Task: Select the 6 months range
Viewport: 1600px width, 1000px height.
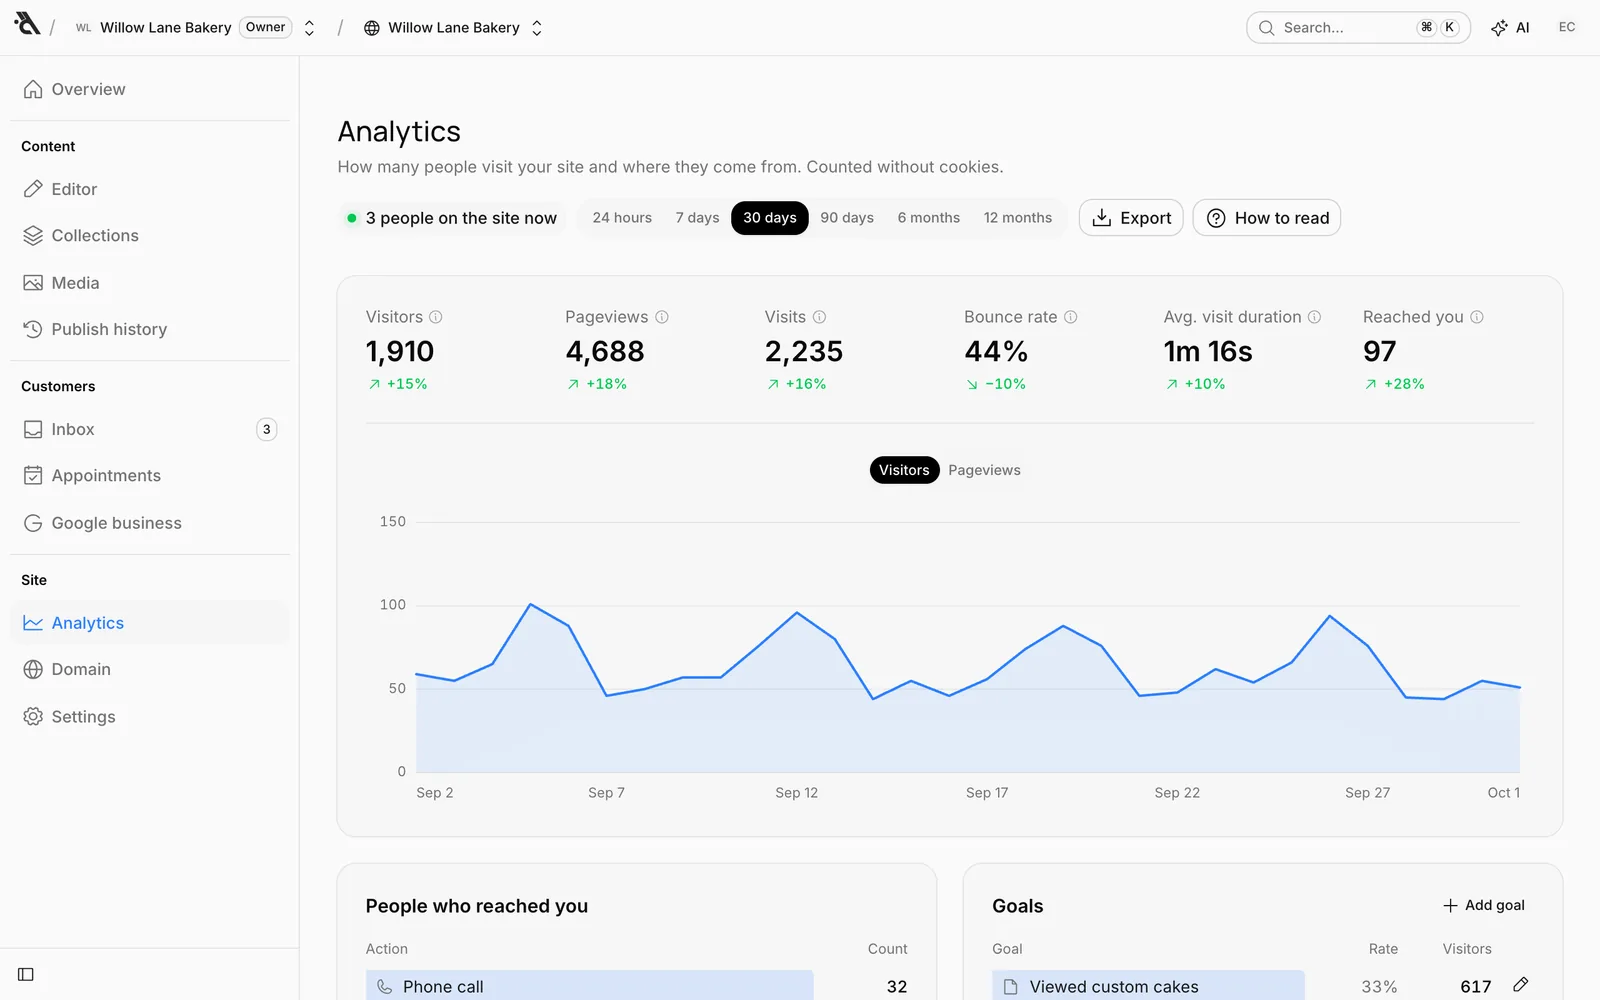Action: (928, 218)
